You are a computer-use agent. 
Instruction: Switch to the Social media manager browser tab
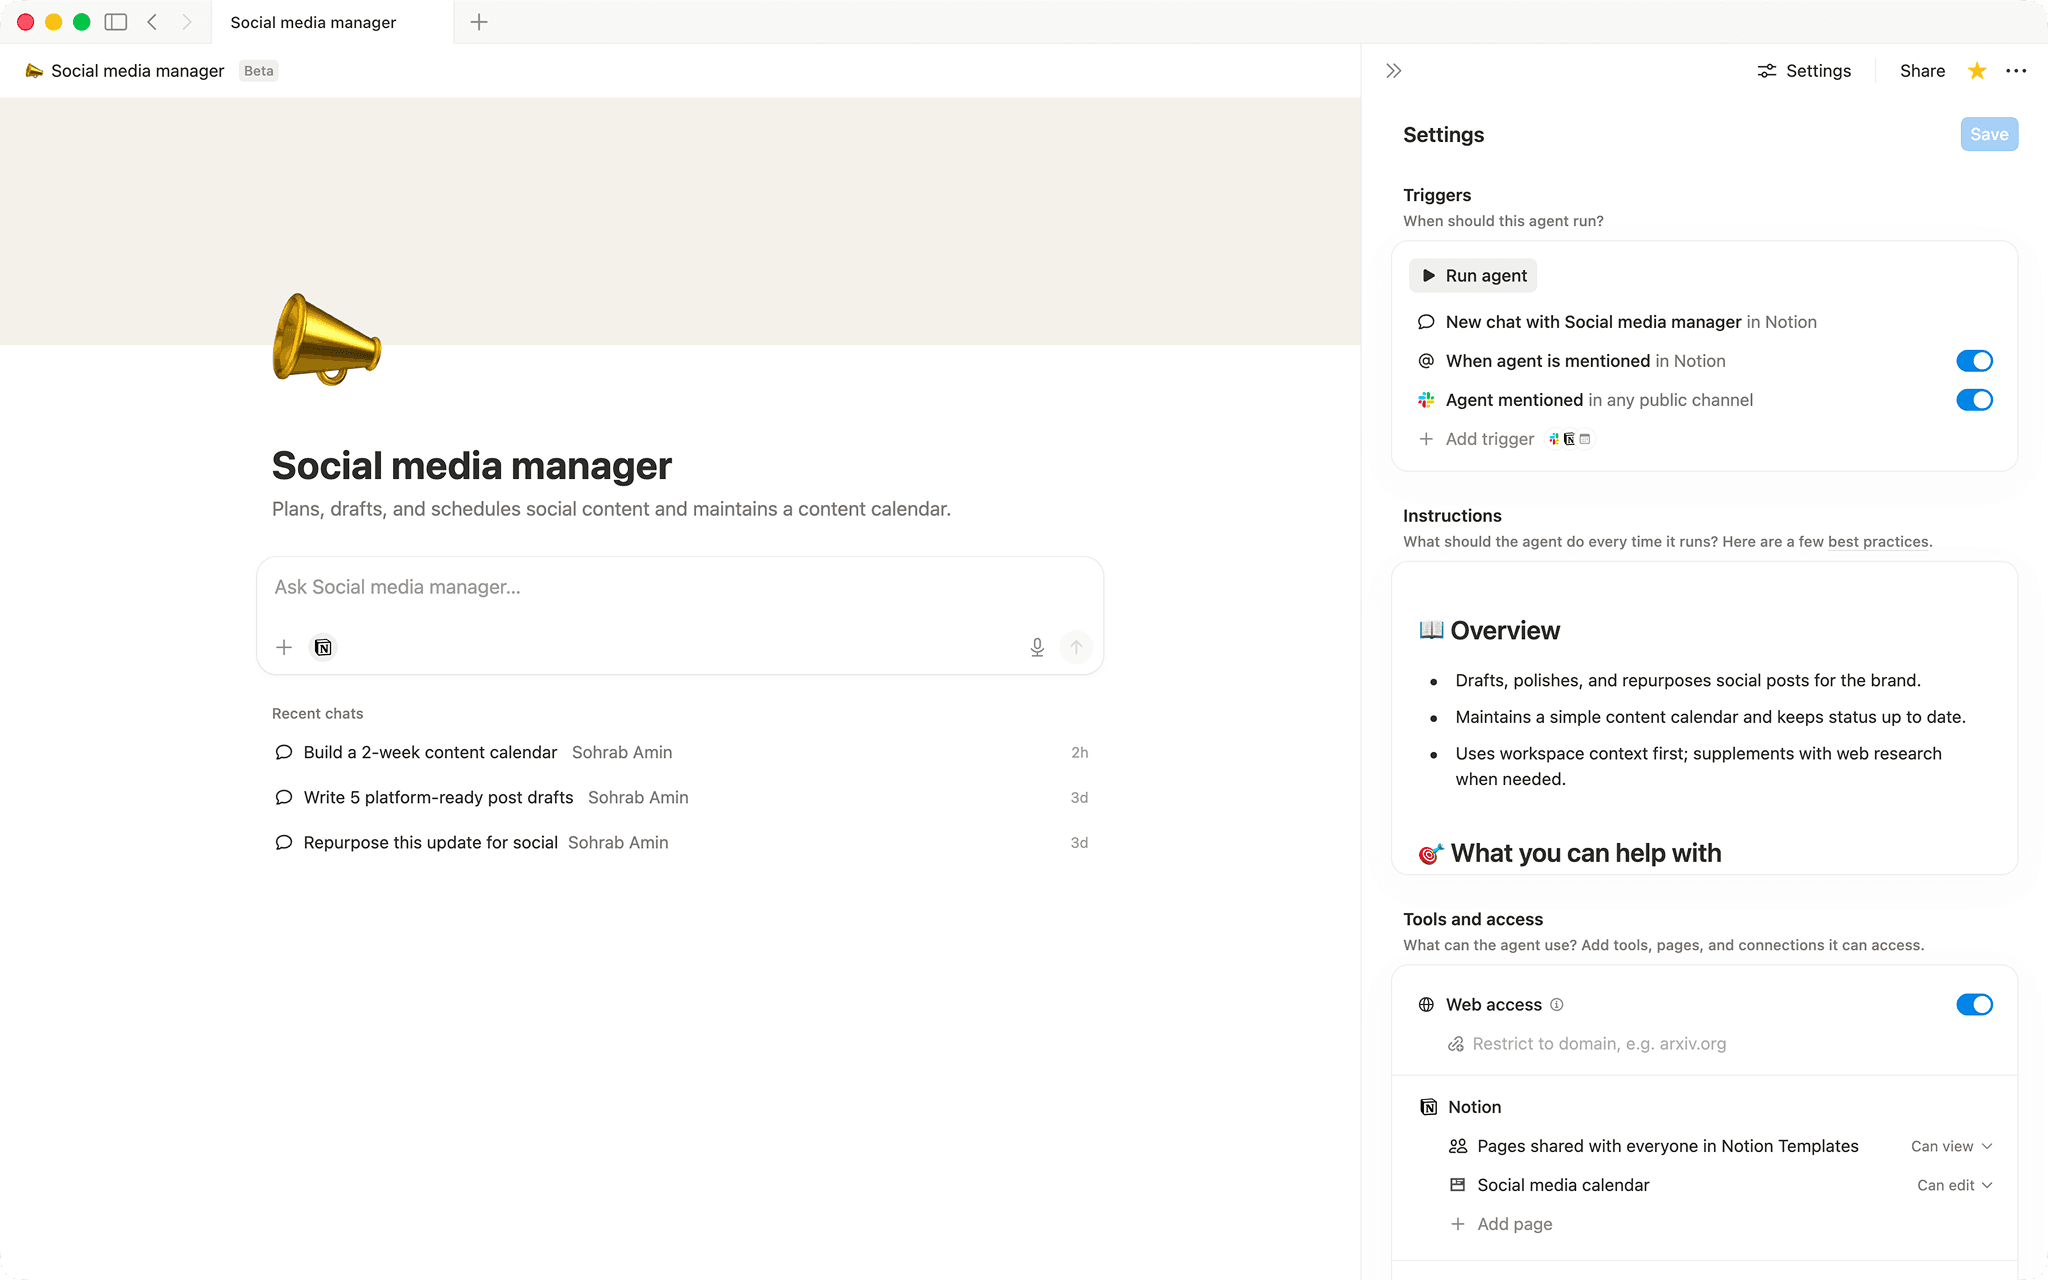tap(312, 22)
